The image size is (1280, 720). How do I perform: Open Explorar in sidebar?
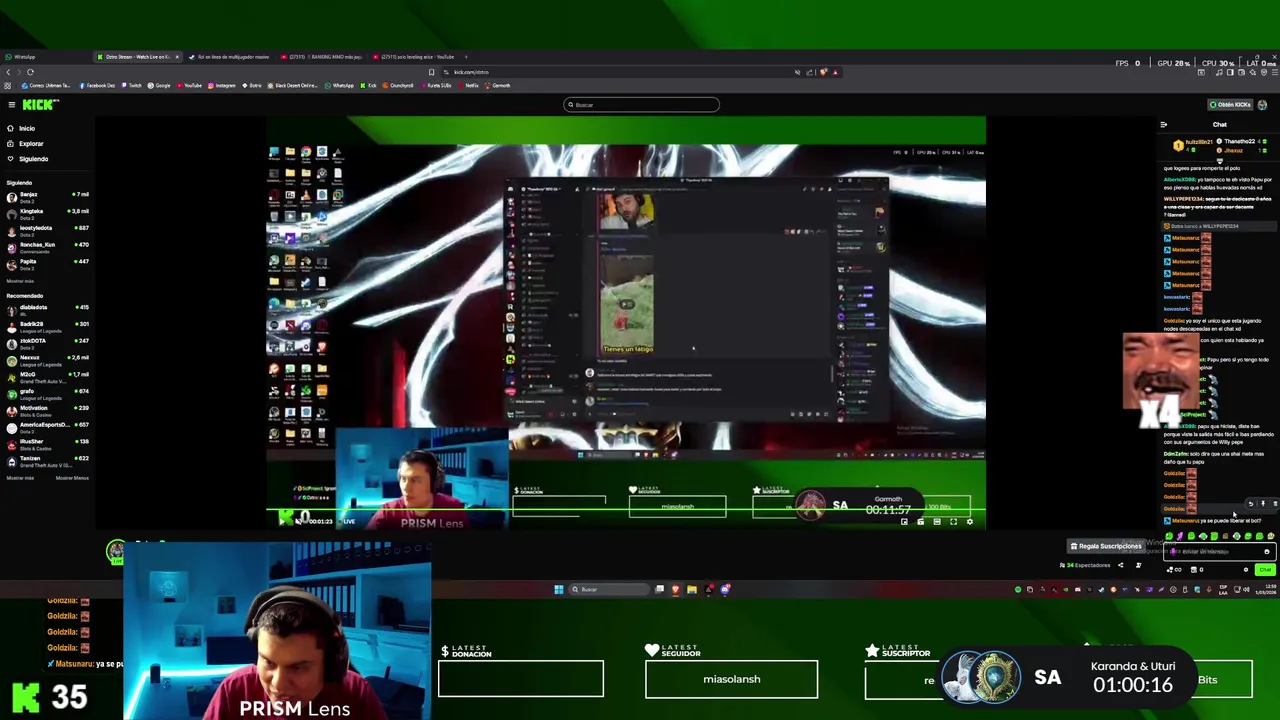point(24,144)
